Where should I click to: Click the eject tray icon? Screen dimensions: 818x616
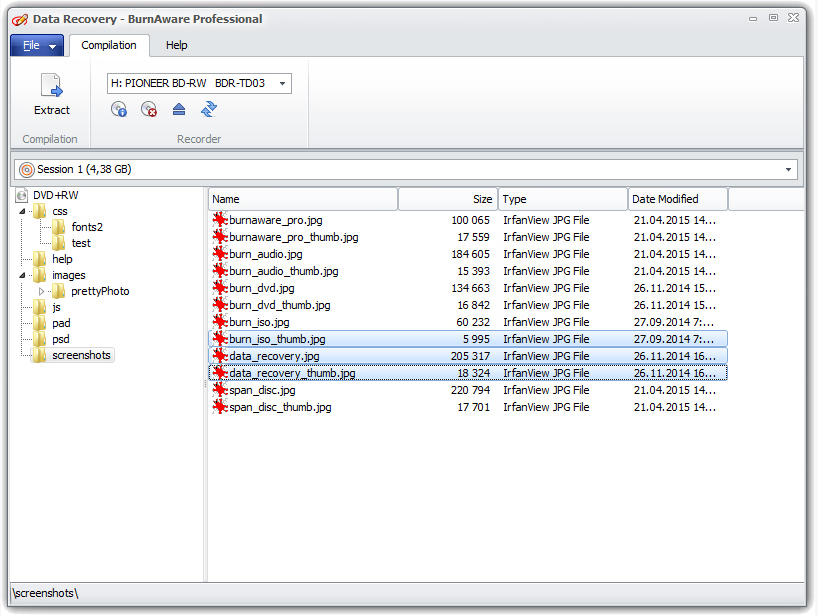coord(179,109)
